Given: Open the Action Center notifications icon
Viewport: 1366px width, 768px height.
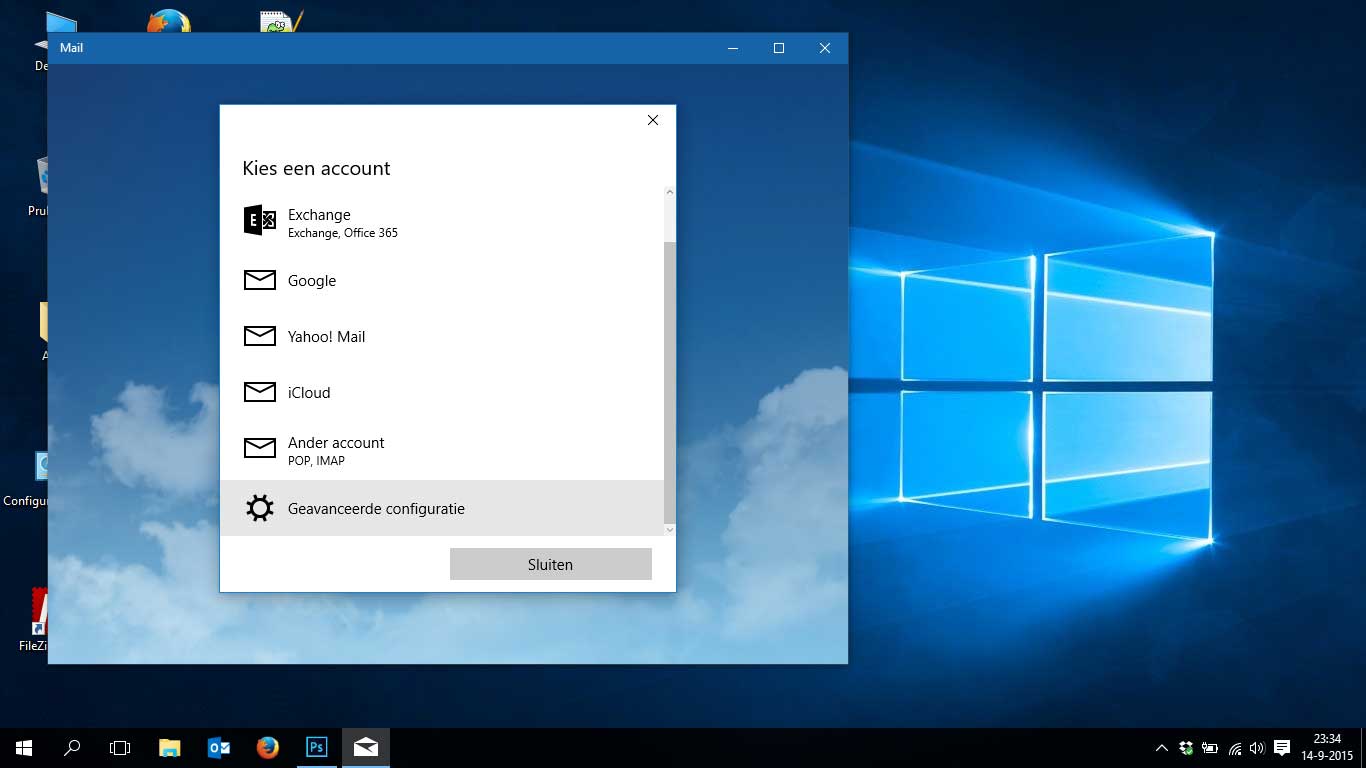Looking at the screenshot, I should (1282, 748).
